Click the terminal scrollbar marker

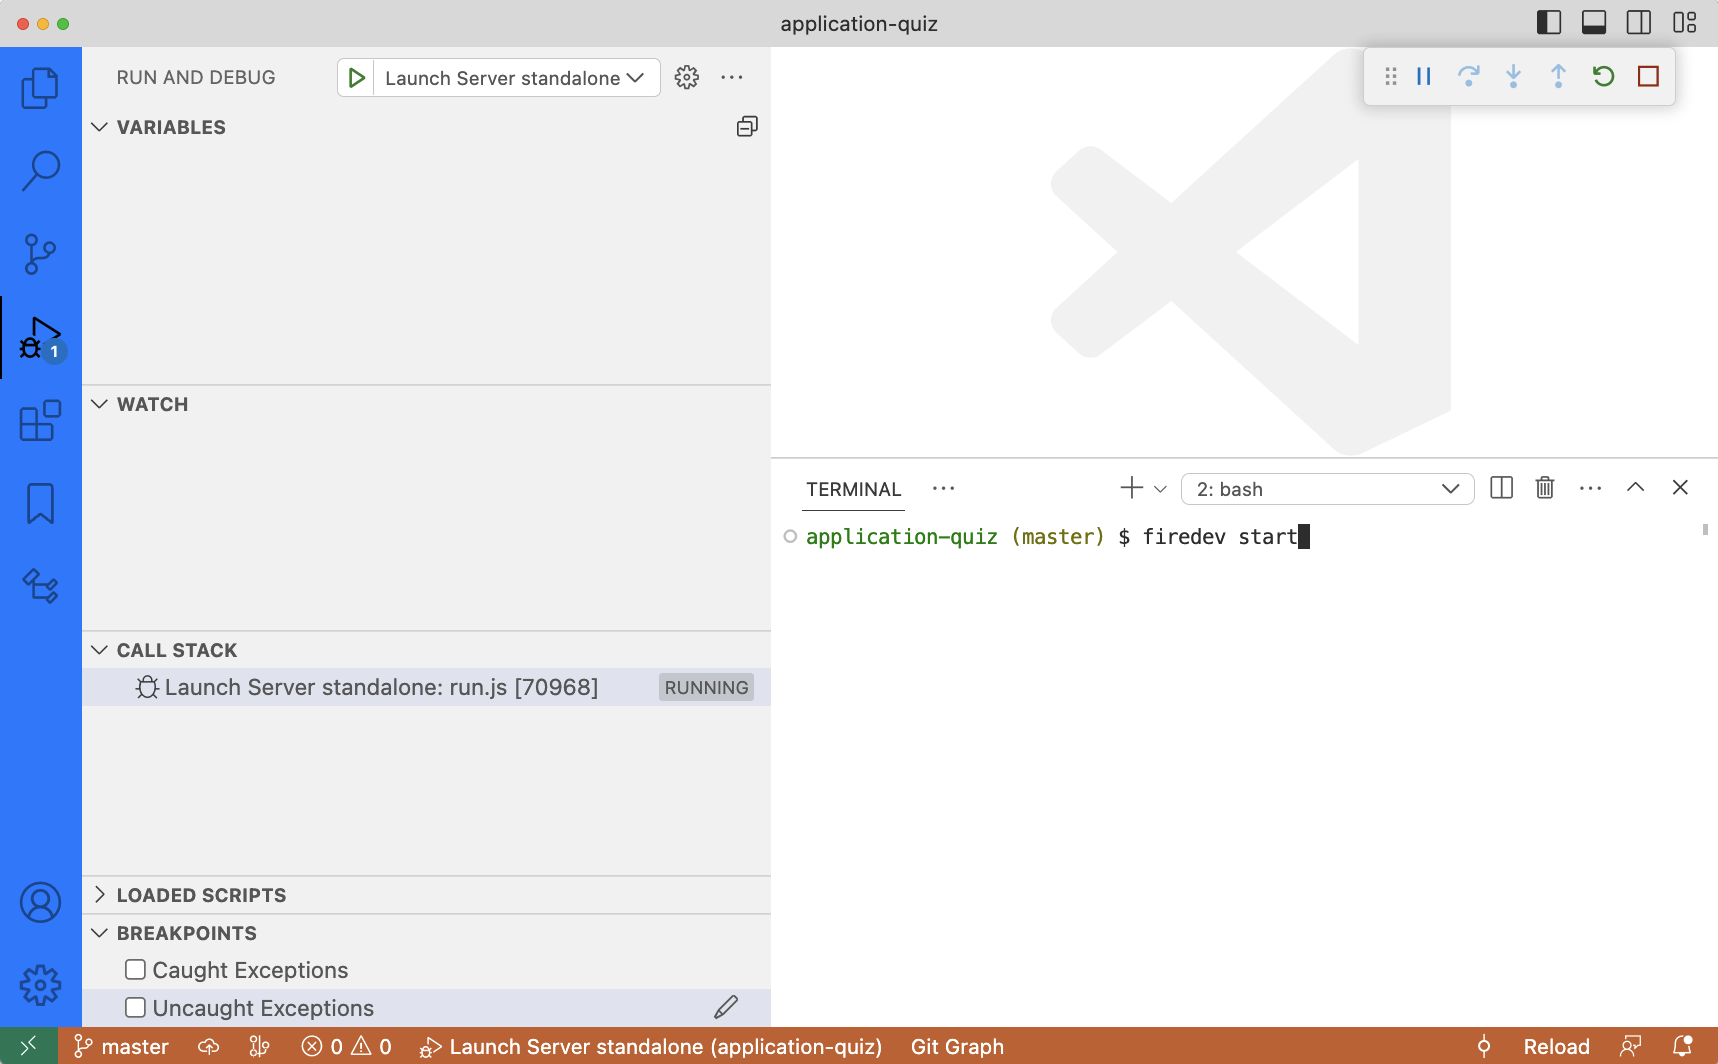1705,530
